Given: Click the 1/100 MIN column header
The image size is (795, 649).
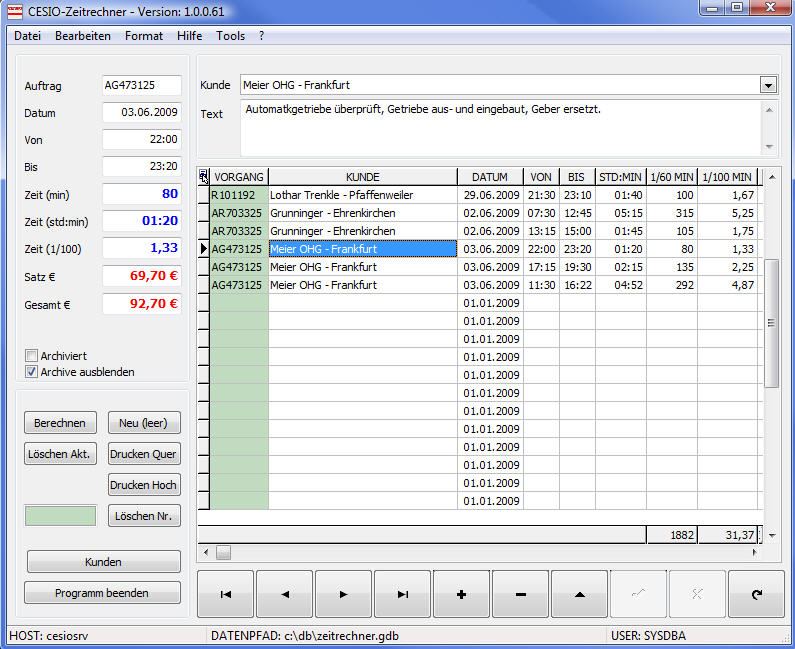Looking at the screenshot, I should tap(727, 177).
